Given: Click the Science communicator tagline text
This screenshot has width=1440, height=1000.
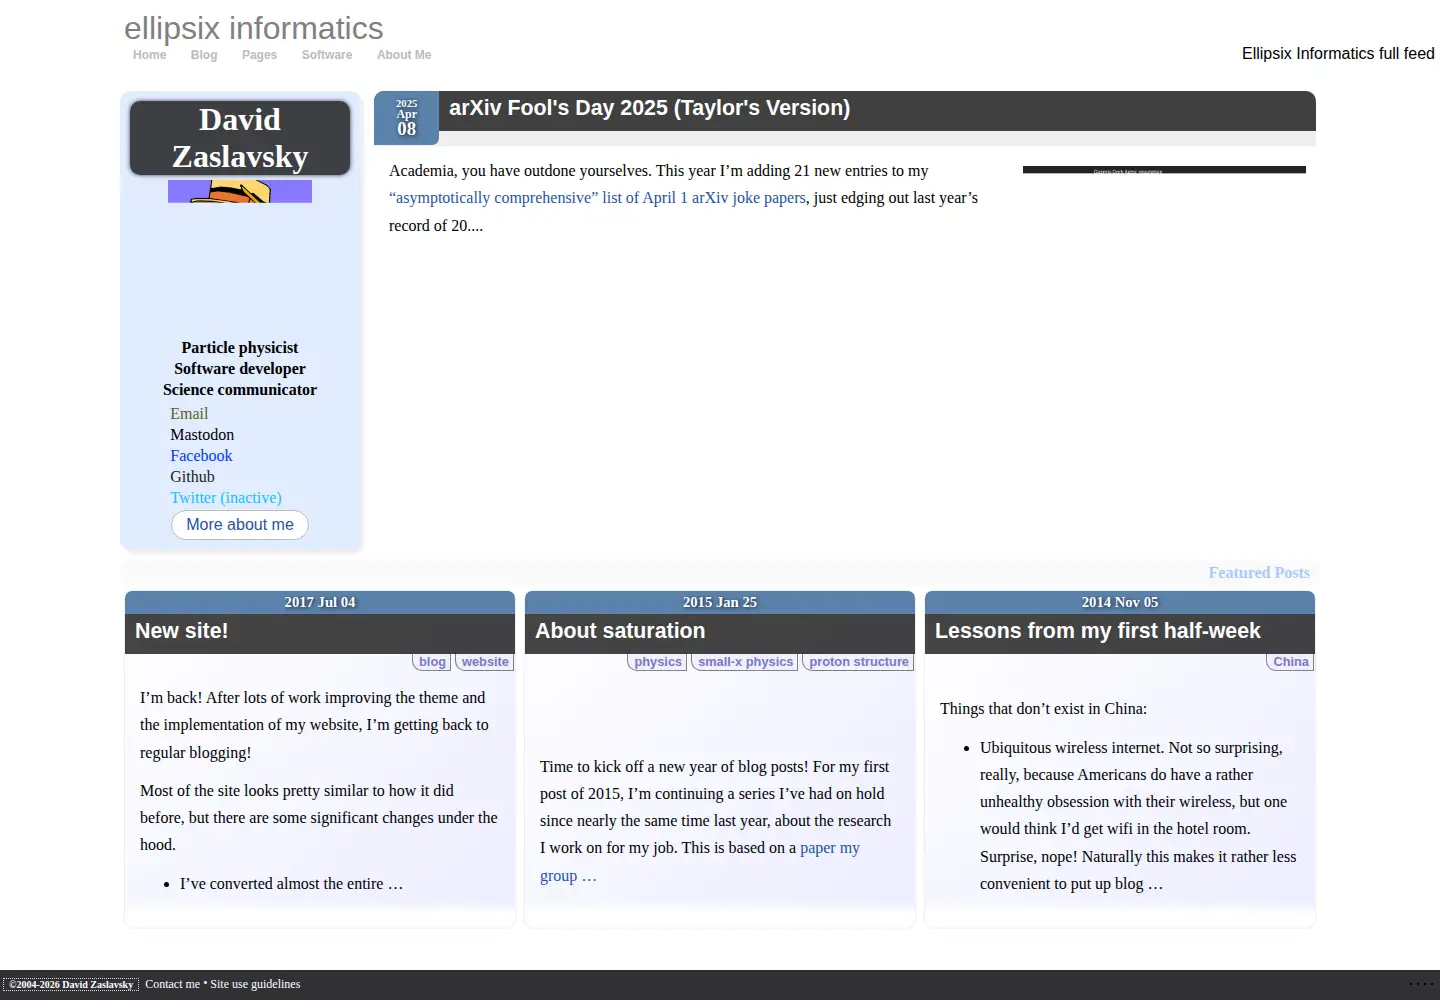Looking at the screenshot, I should coord(240,390).
